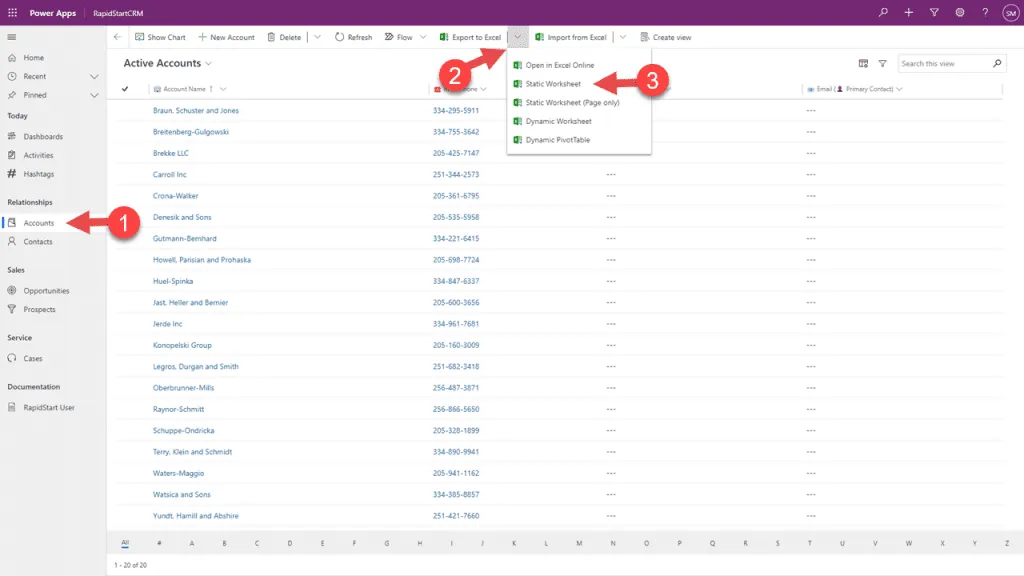Select the Flow icon

coord(390,37)
